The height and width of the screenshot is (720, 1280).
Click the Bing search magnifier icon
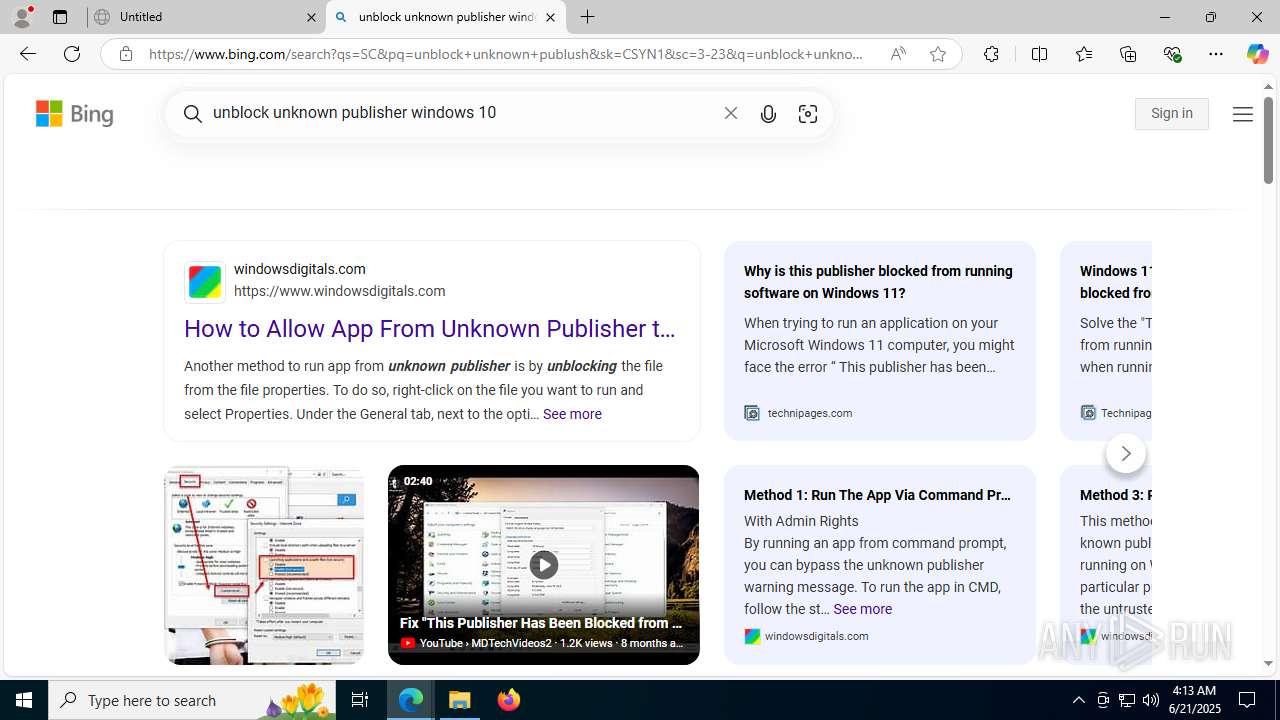[193, 114]
